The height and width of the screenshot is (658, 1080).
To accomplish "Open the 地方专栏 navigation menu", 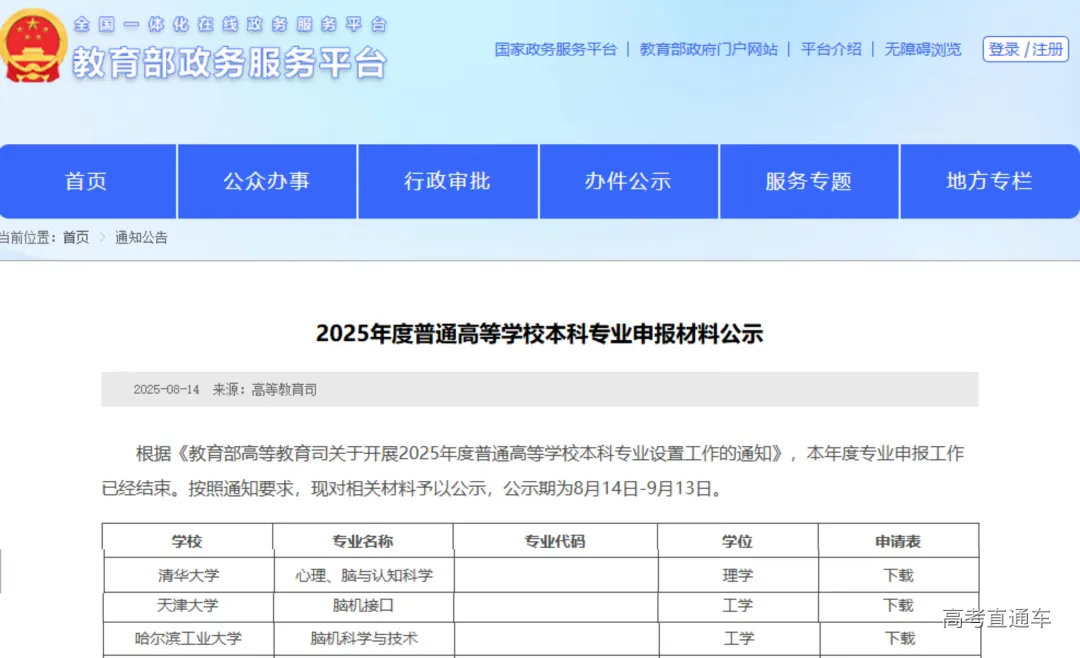I will tap(990, 181).
